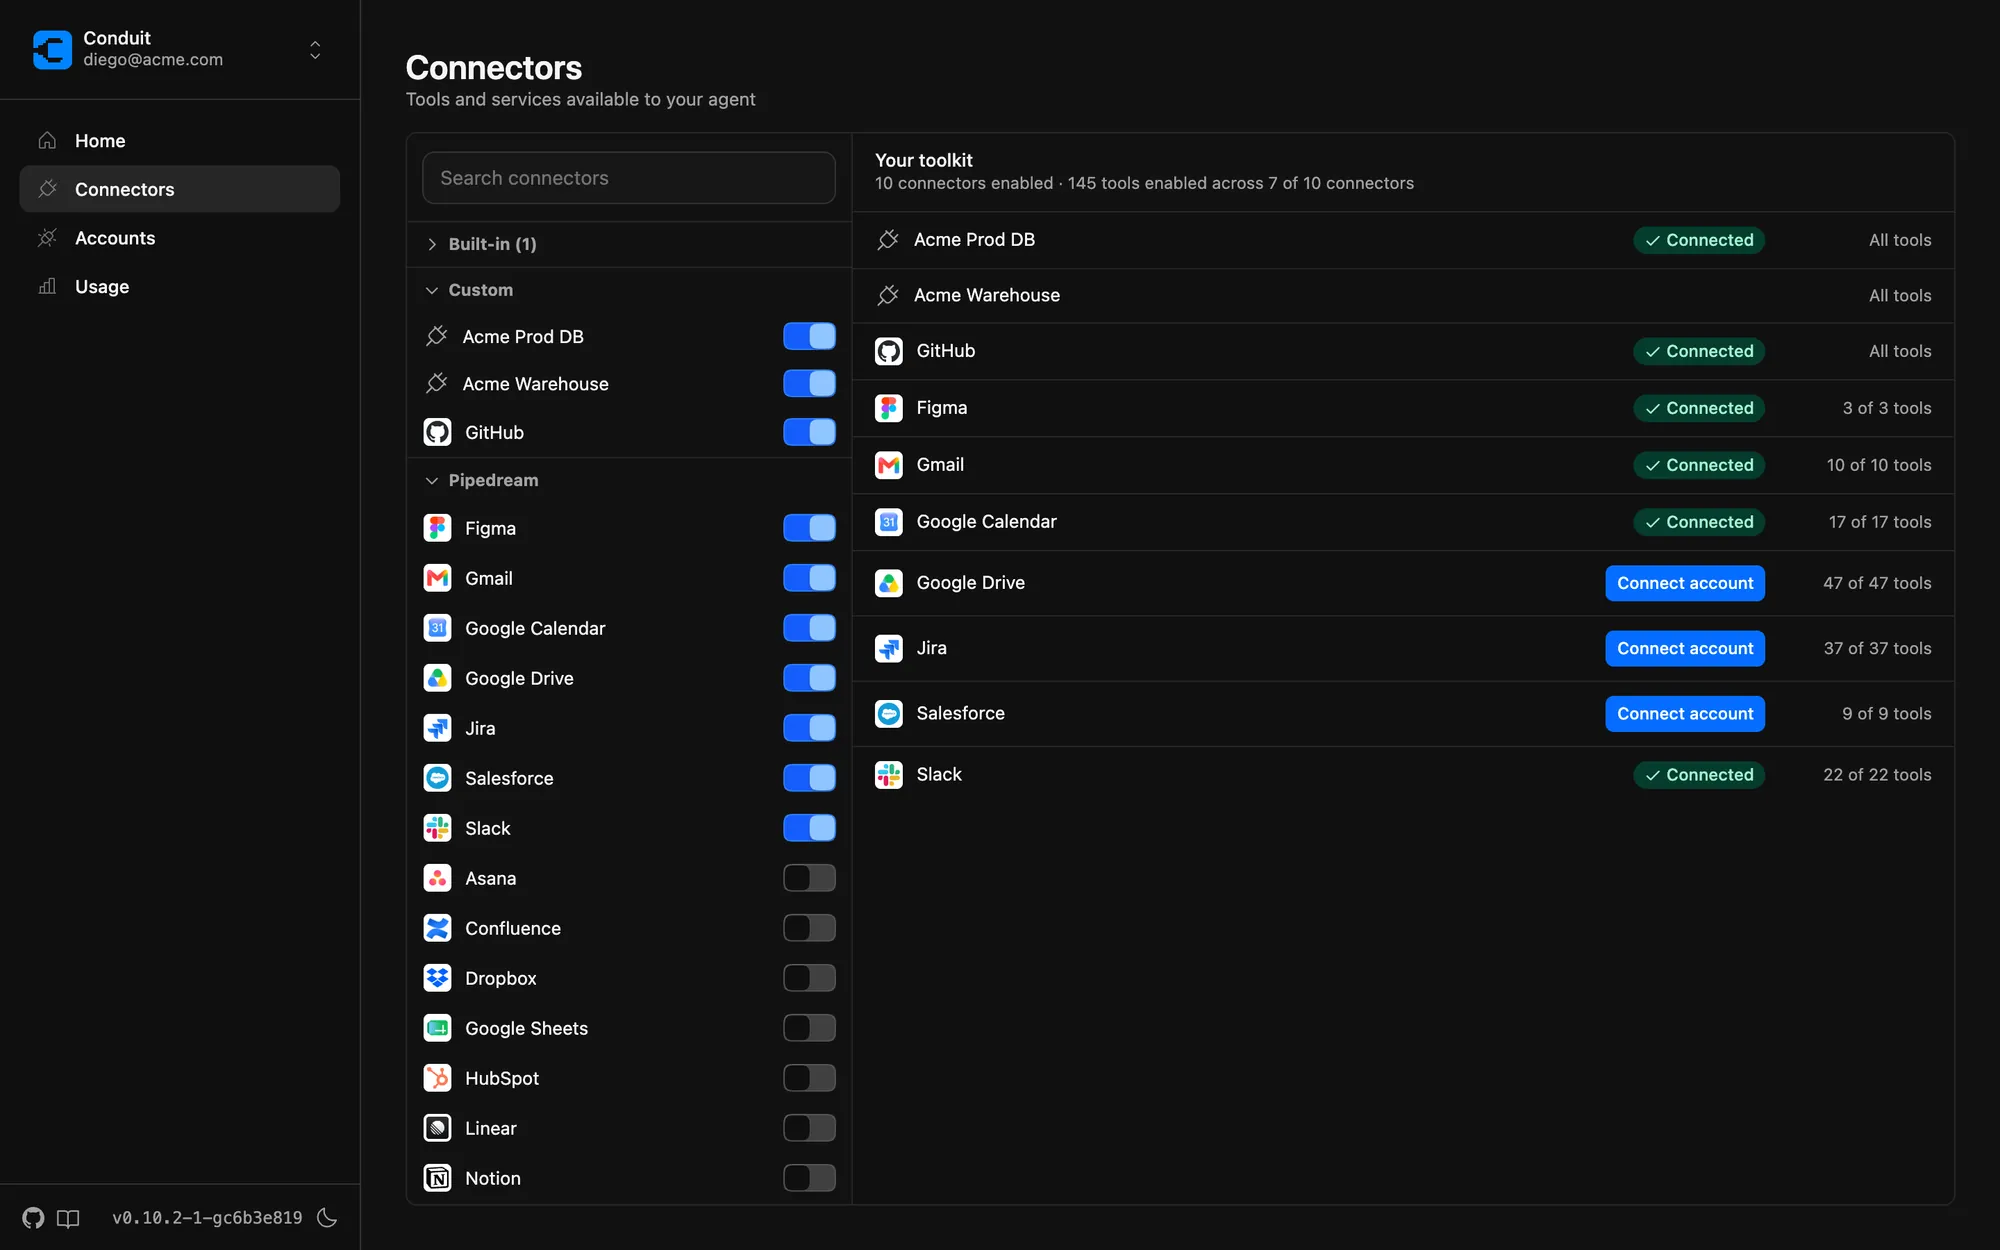Image resolution: width=2000 pixels, height=1250 pixels.
Task: Open the documentation book icon
Action: (x=68, y=1217)
